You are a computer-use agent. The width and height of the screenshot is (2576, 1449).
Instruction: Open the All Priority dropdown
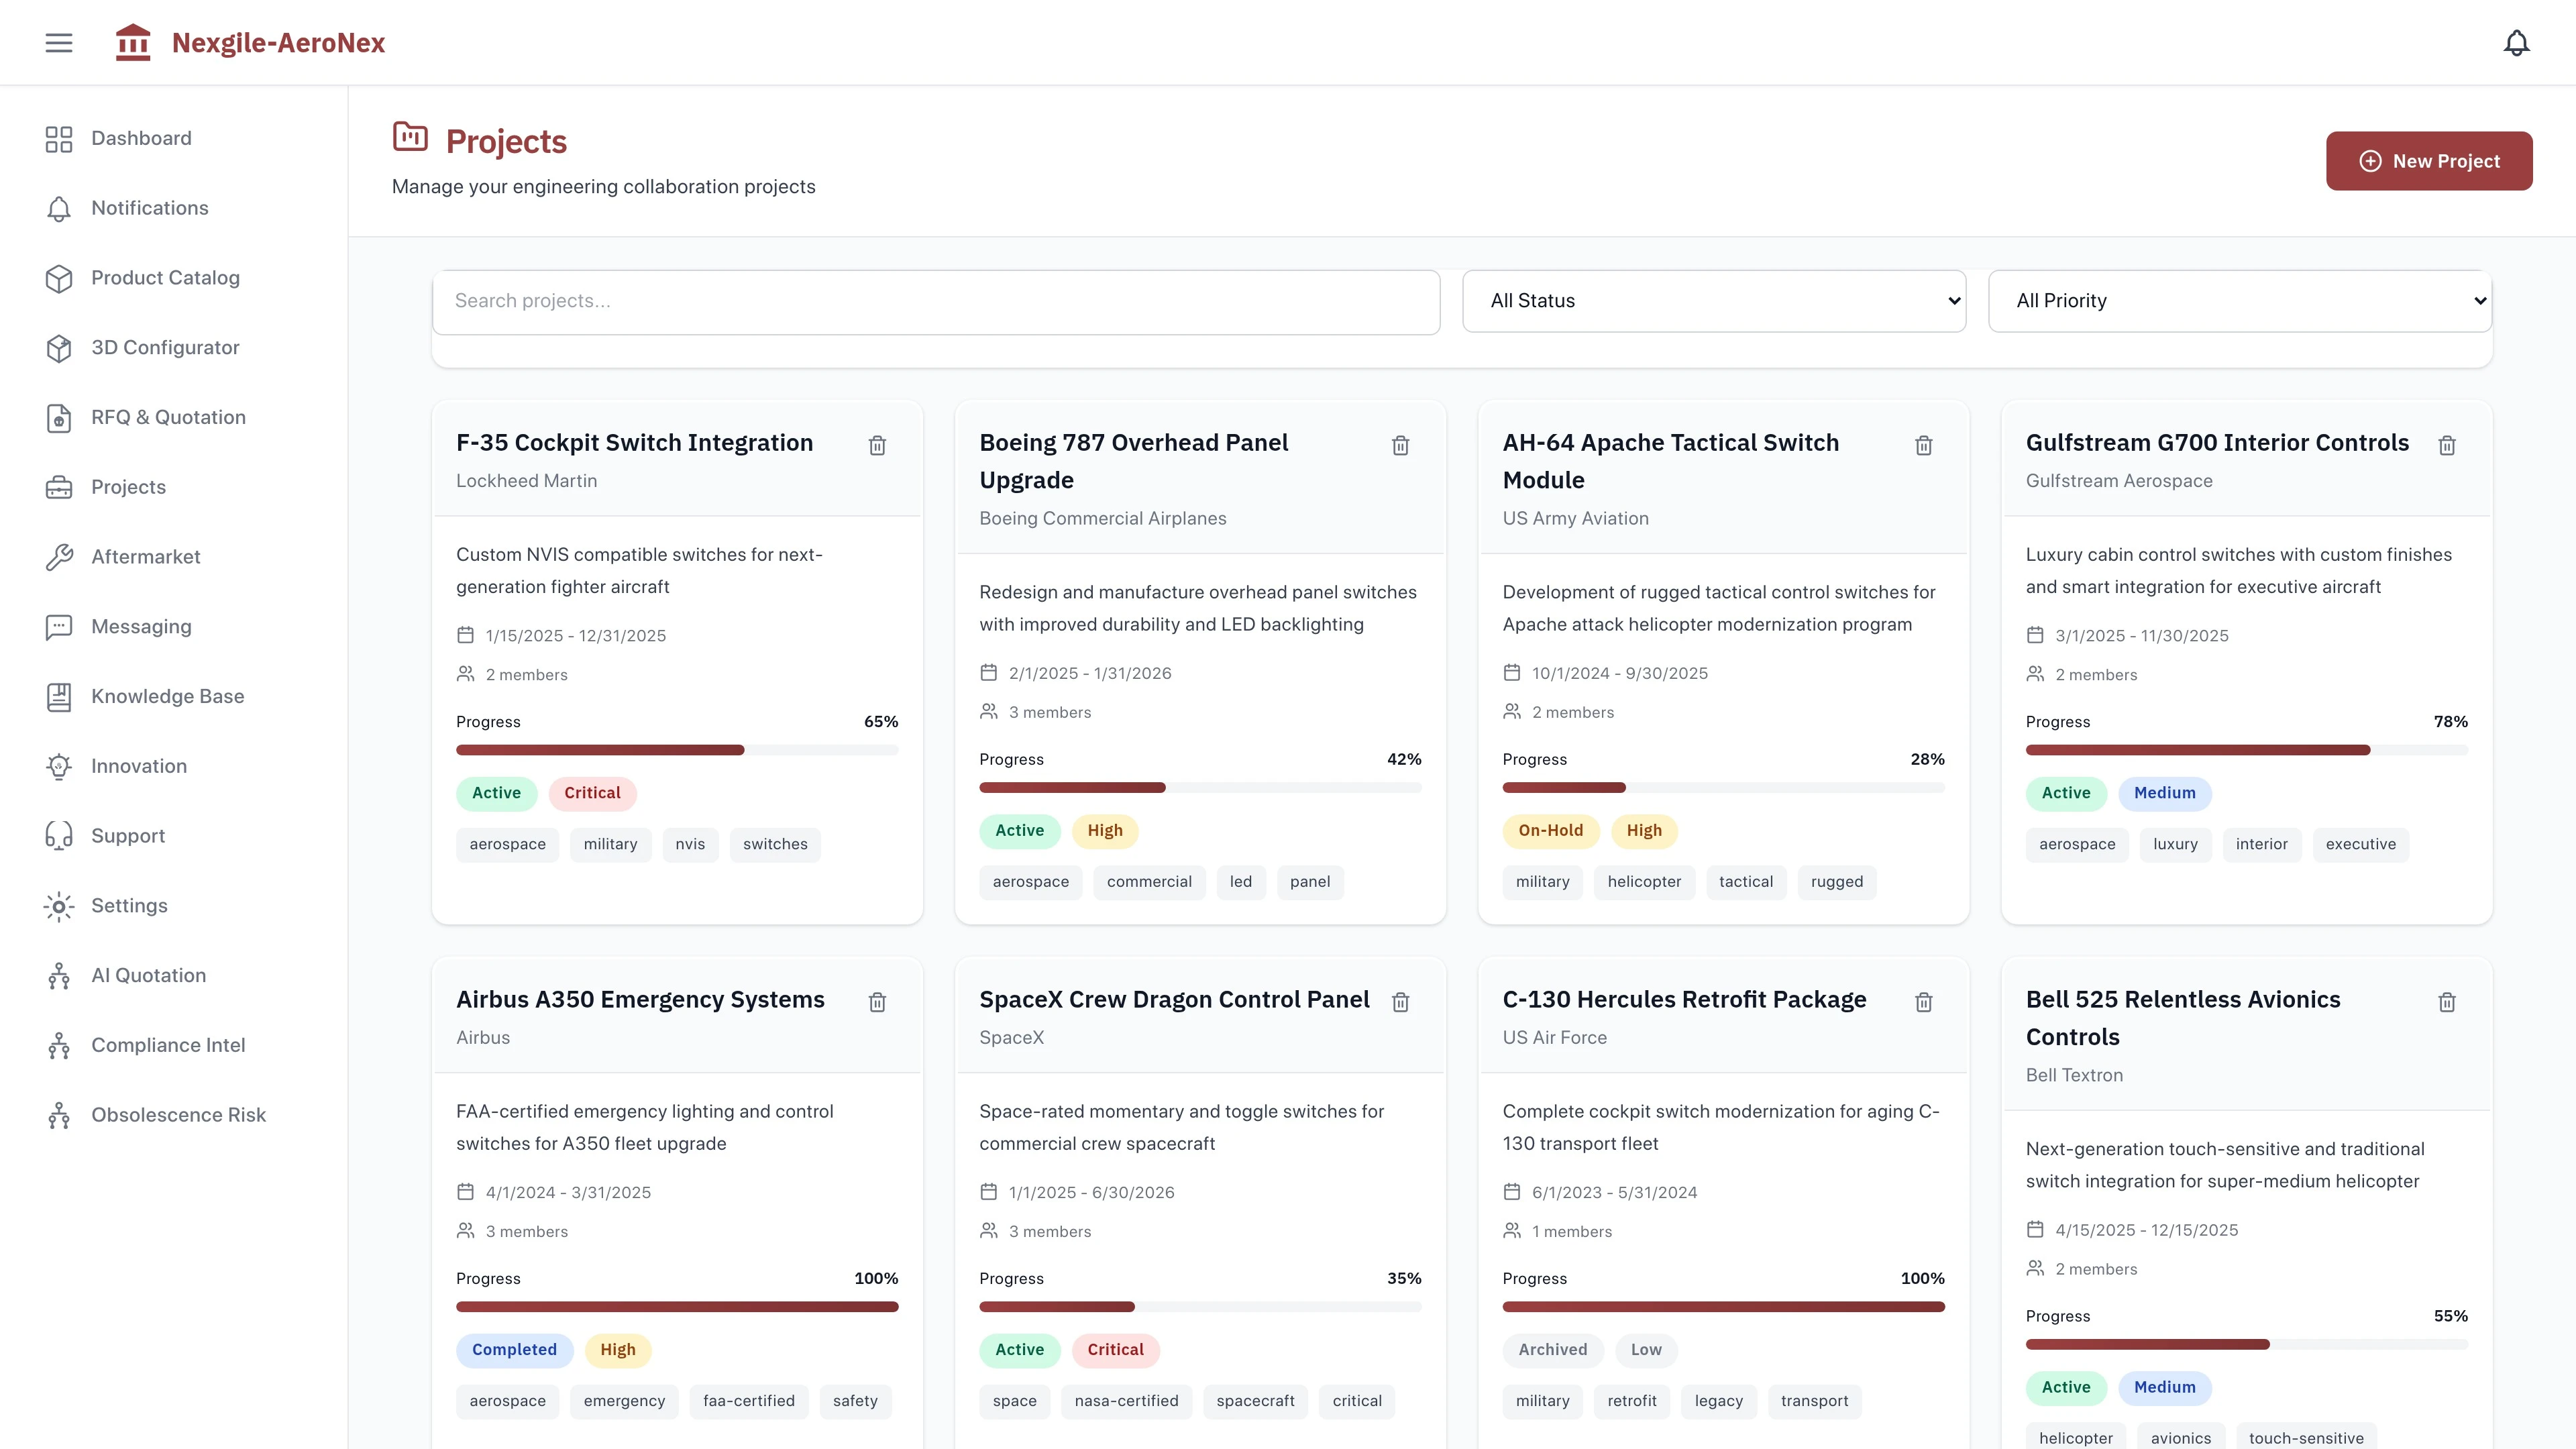2240,301
